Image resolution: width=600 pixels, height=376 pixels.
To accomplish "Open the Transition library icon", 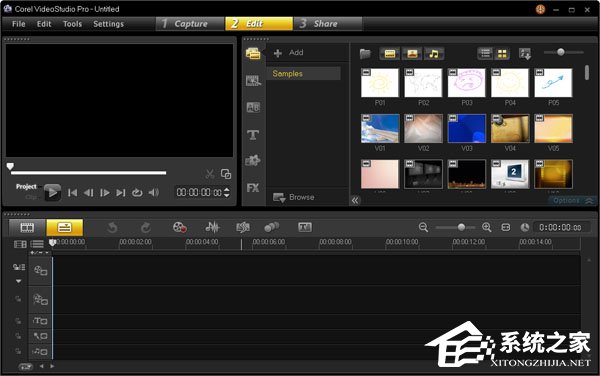I will pyautogui.click(x=253, y=107).
